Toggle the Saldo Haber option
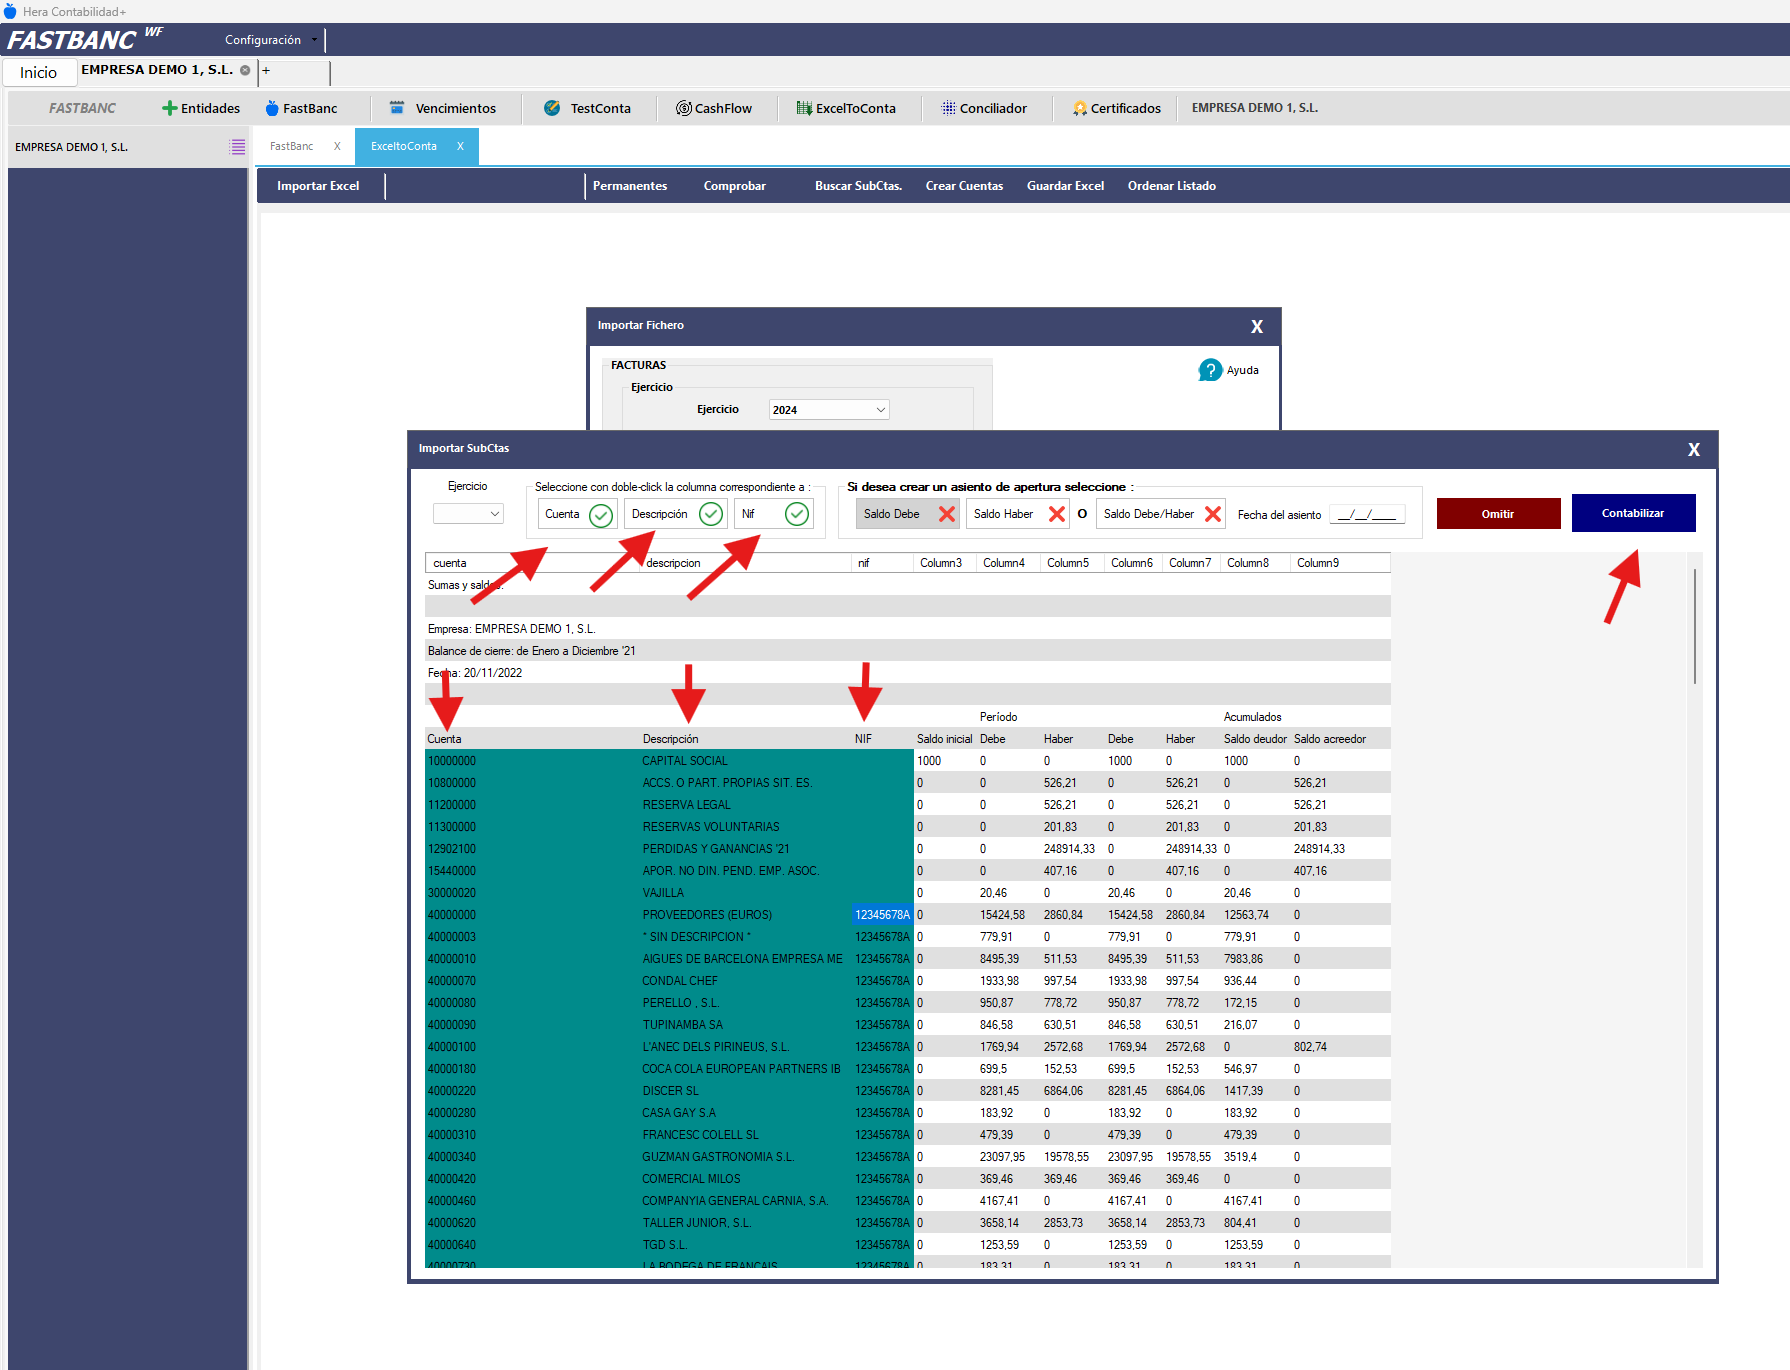The width and height of the screenshot is (1790, 1370). click(x=1018, y=514)
